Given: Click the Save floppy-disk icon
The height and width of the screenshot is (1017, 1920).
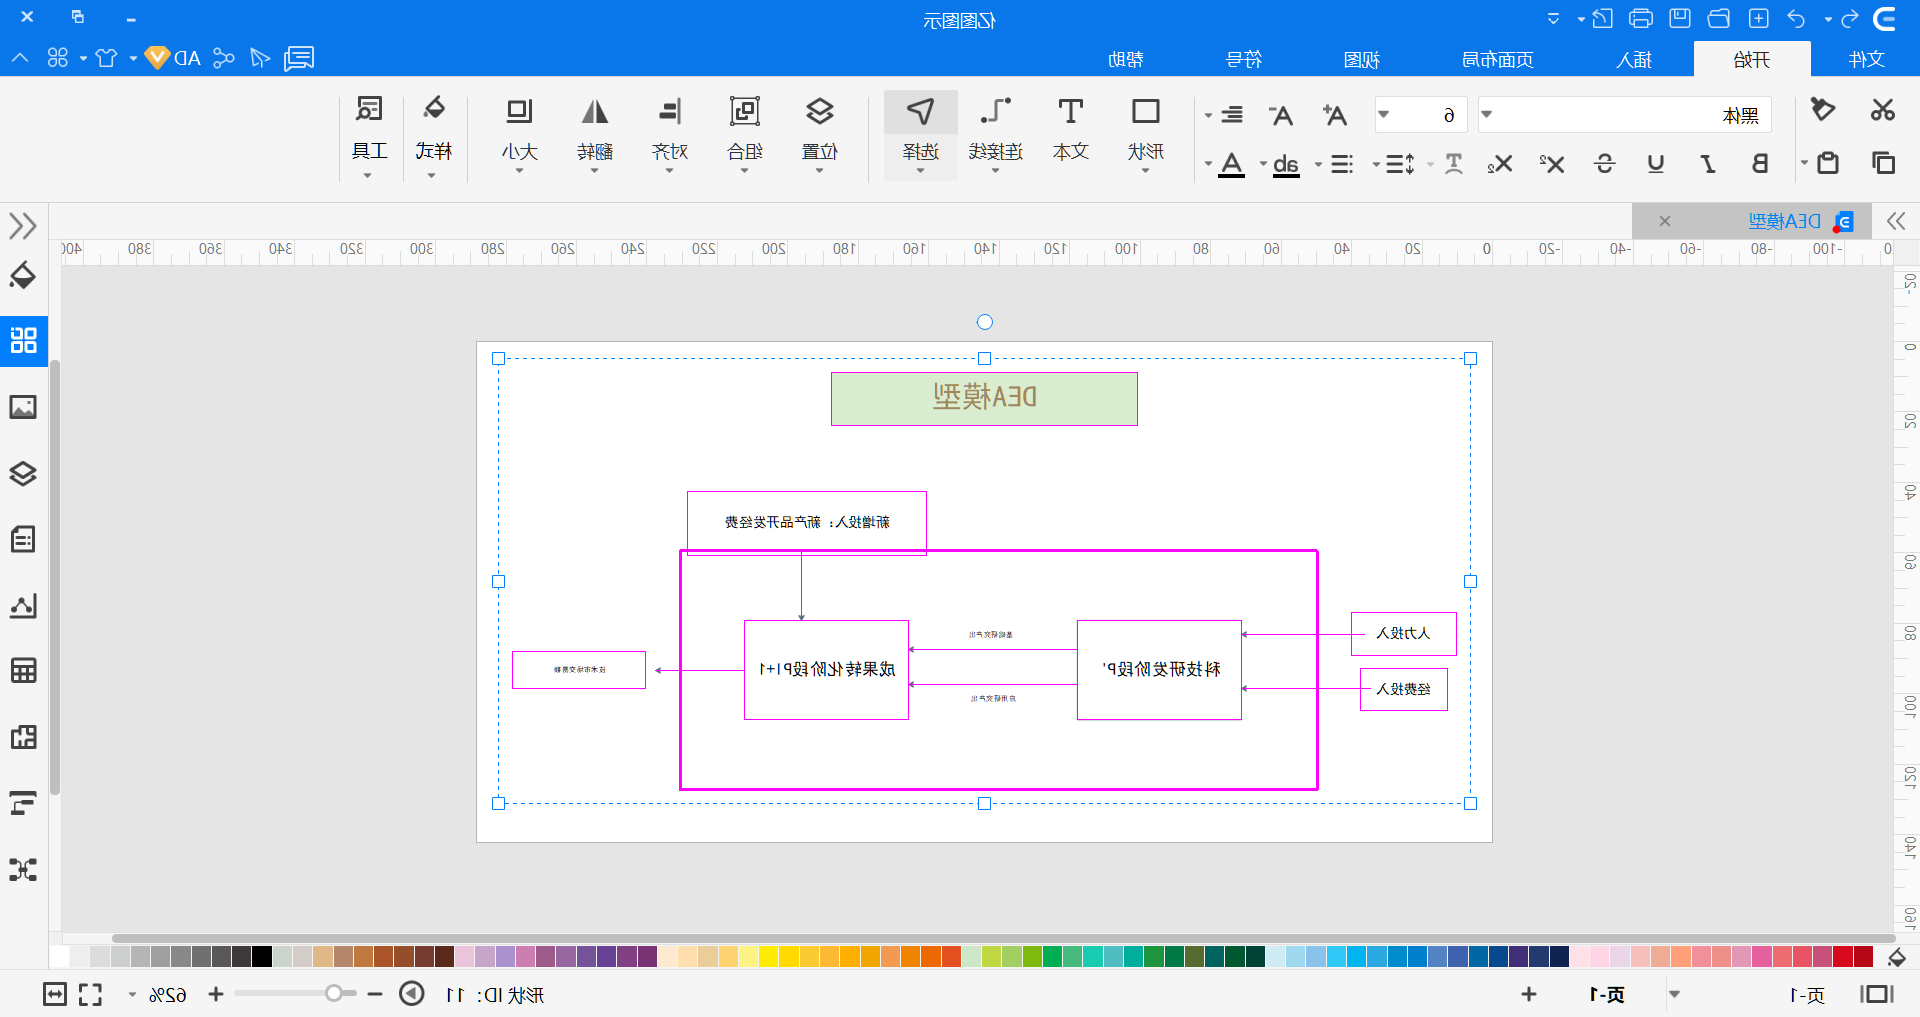Looking at the screenshot, I should 1680,18.
